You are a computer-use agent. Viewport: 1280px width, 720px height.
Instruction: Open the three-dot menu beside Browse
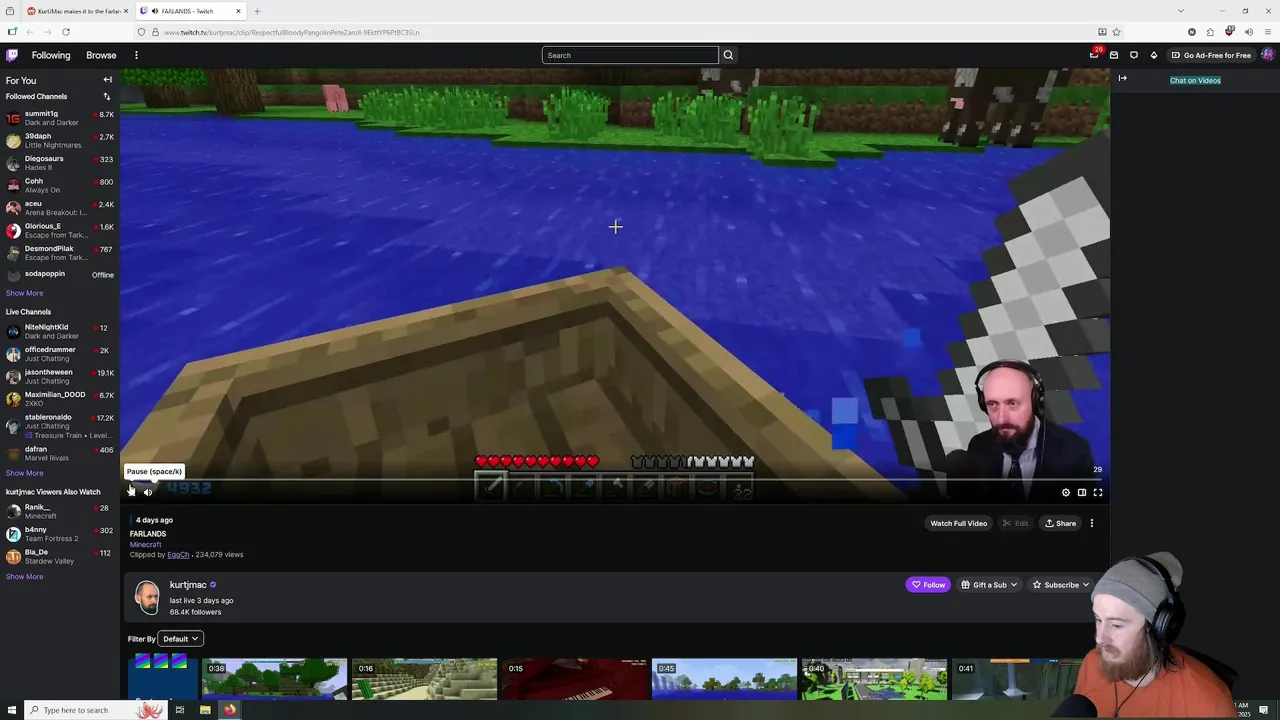point(136,55)
